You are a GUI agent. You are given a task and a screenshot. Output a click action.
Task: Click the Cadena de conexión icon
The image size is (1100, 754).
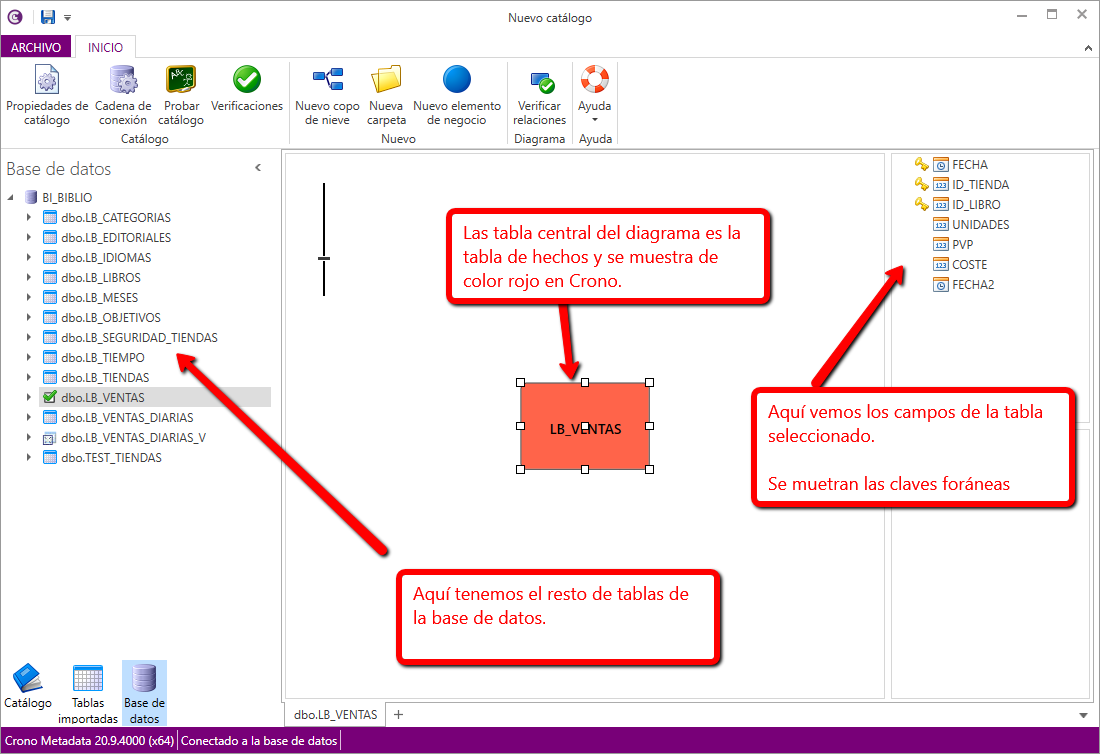[x=123, y=97]
